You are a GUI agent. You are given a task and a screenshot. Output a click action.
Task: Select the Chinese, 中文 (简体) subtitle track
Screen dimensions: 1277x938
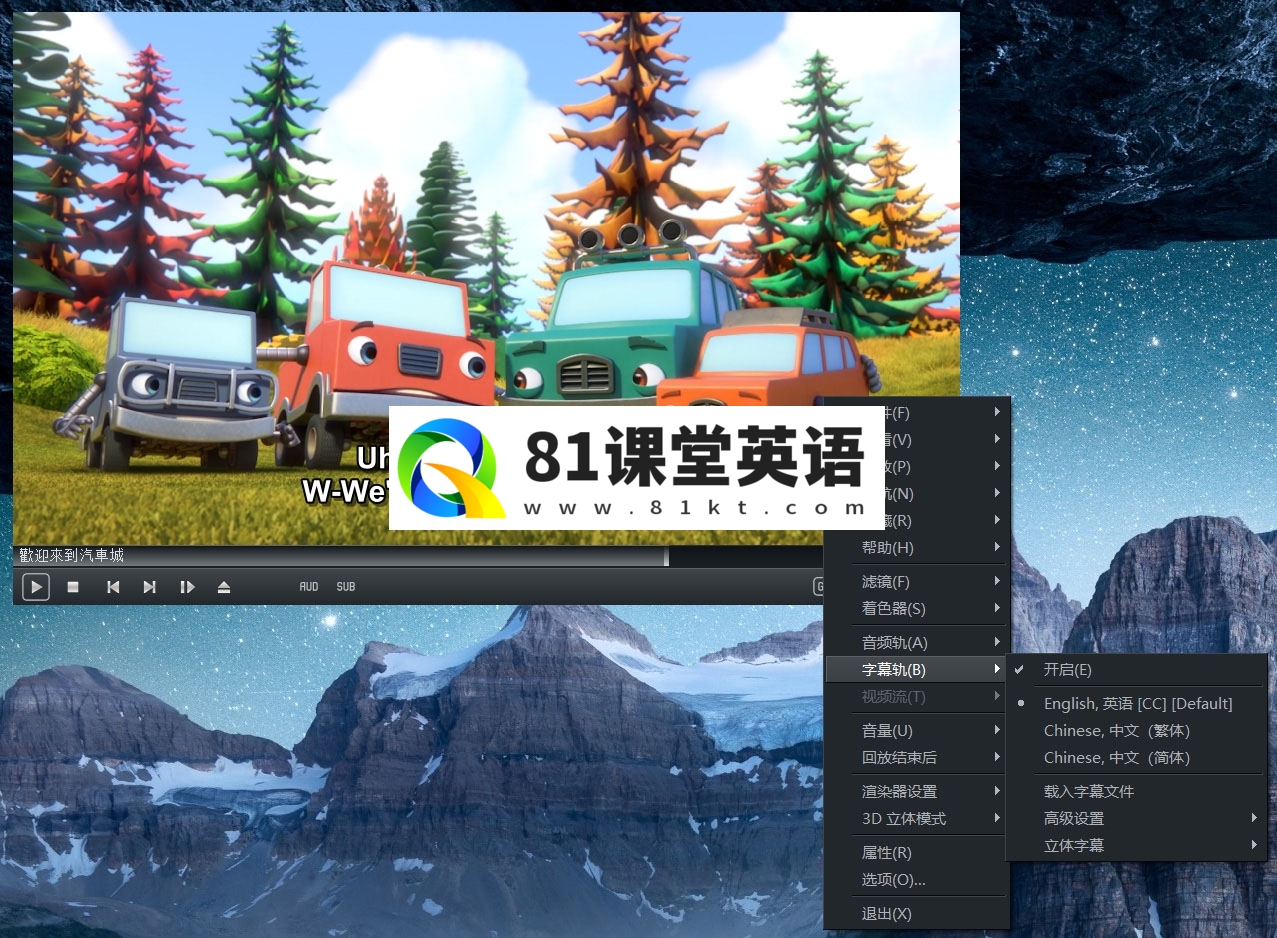(1137, 758)
